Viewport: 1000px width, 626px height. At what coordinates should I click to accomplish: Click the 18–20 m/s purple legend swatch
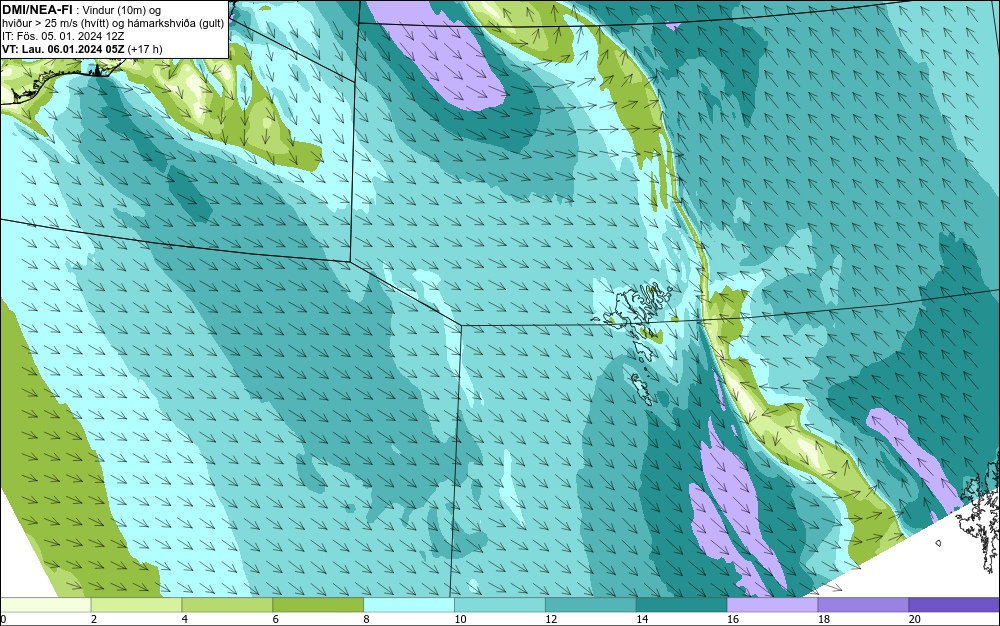click(x=864, y=605)
